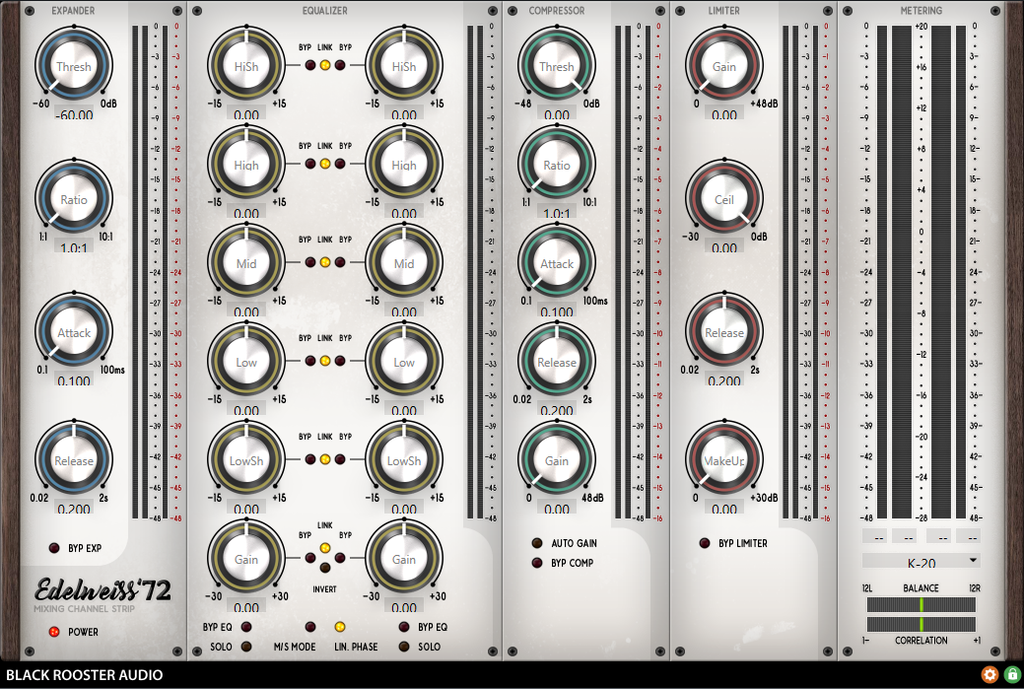Enable AUTO GAIN in the compressor
Screen dimensions: 1024x689
pyautogui.click(x=537, y=543)
